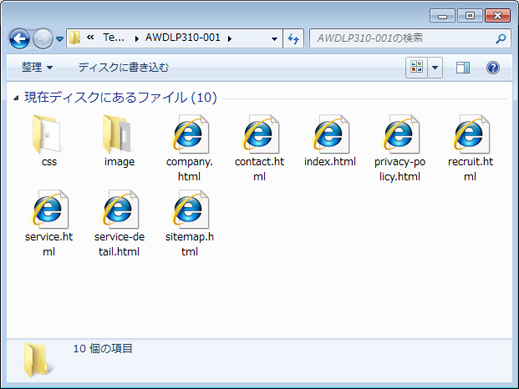Open the view options dropdown arrow
The image size is (519, 389).
435,68
